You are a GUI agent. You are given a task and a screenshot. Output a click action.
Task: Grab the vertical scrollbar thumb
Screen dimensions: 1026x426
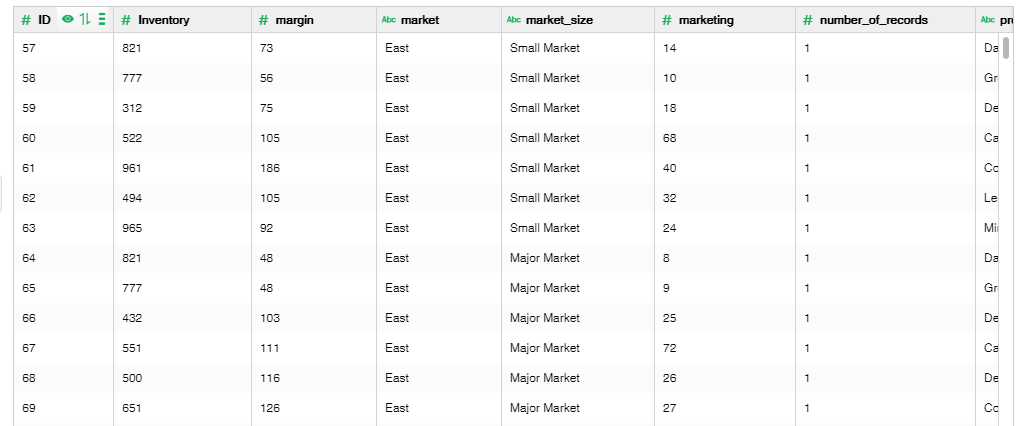1006,48
